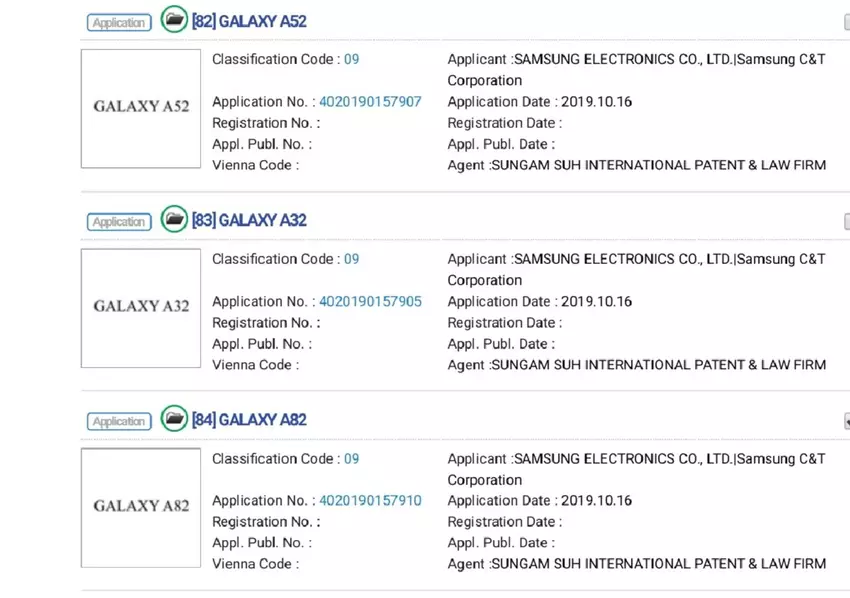Click the Application badge for GALAXY A32

point(119,222)
